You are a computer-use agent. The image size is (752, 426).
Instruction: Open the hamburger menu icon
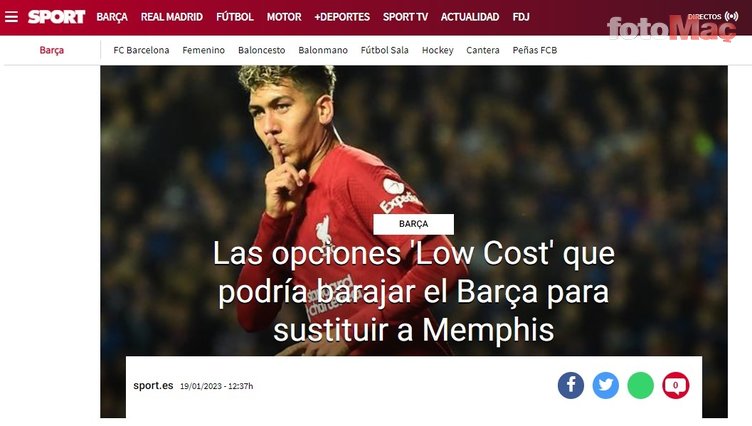point(11,17)
